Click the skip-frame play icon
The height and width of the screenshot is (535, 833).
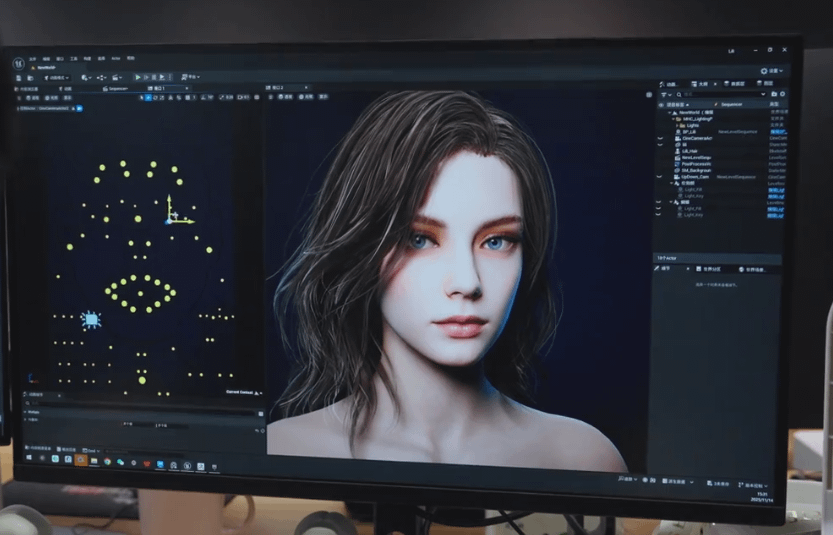(147, 78)
